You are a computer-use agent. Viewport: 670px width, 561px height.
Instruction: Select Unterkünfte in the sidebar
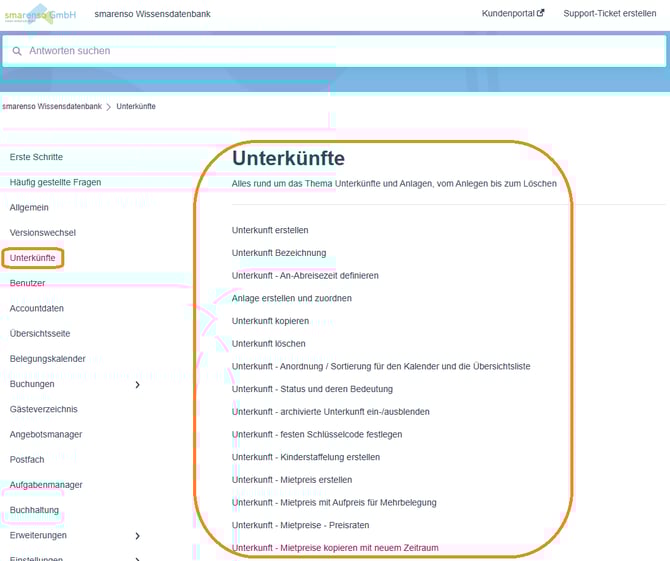click(33, 258)
